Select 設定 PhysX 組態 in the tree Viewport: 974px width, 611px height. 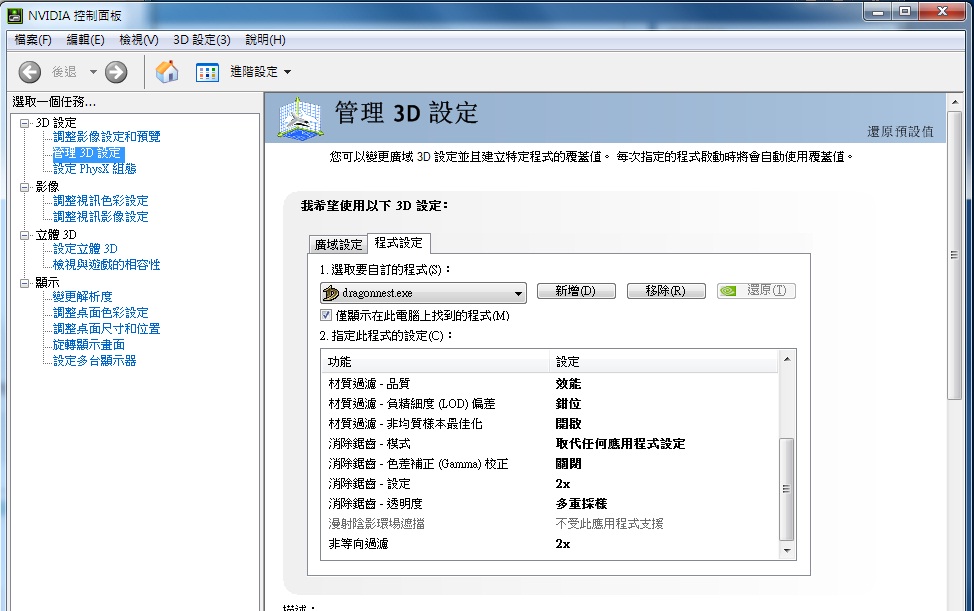pos(94,169)
